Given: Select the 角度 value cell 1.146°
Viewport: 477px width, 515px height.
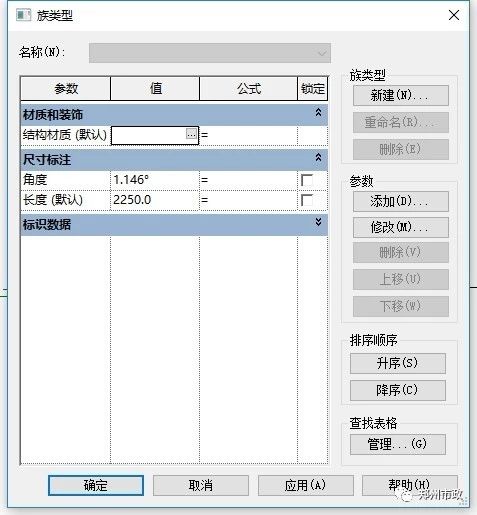Looking at the screenshot, I should pyautogui.click(x=155, y=180).
